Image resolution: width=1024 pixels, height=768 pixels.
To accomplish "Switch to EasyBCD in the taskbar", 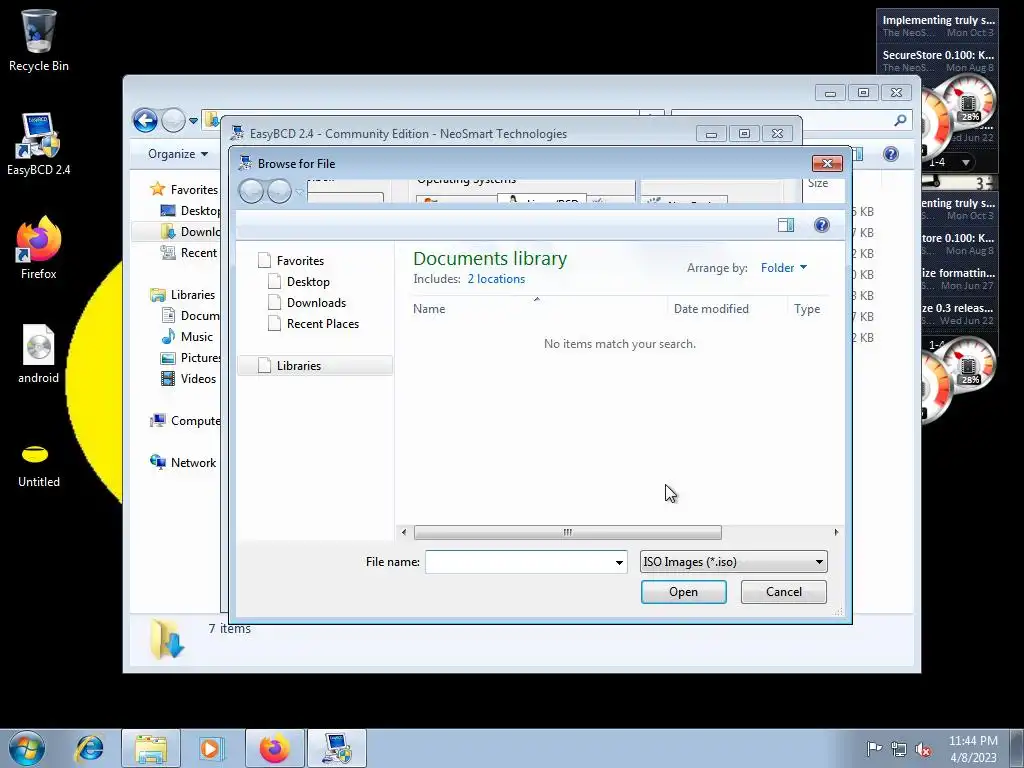I will pos(337,748).
